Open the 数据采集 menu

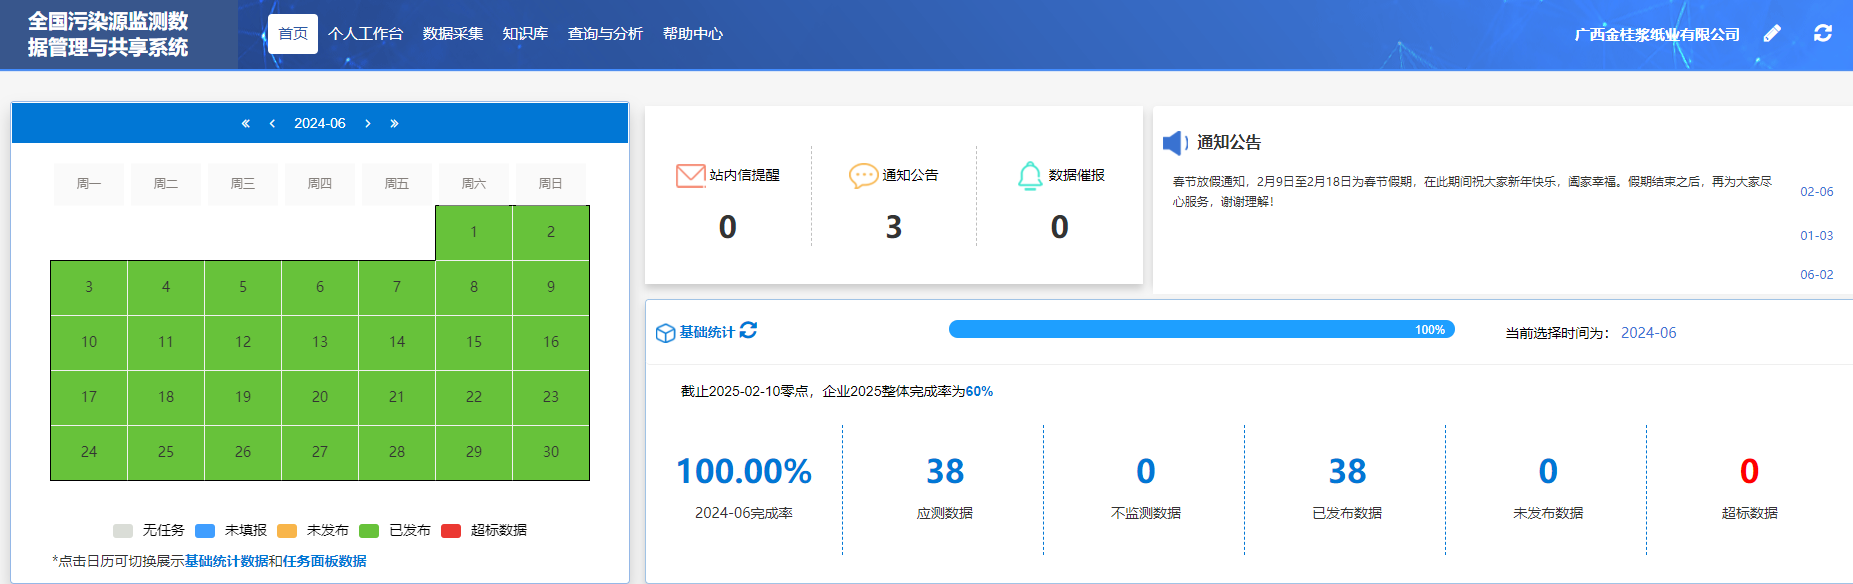tap(453, 34)
